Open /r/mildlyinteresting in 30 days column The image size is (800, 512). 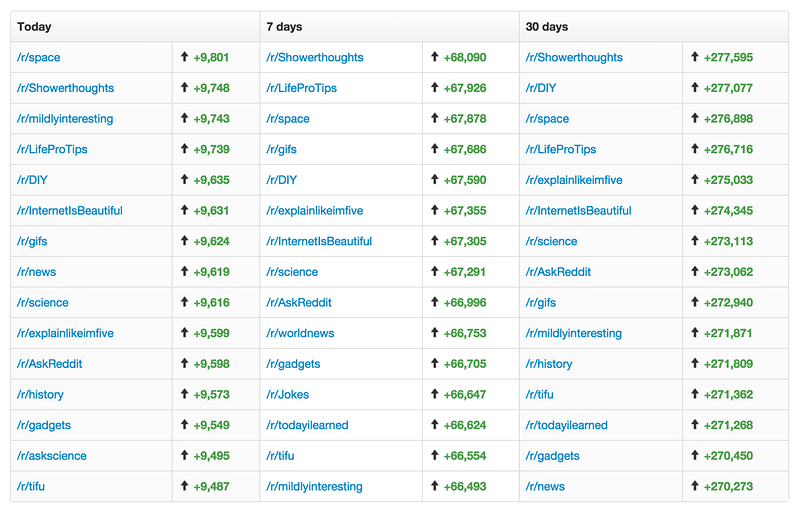574,332
